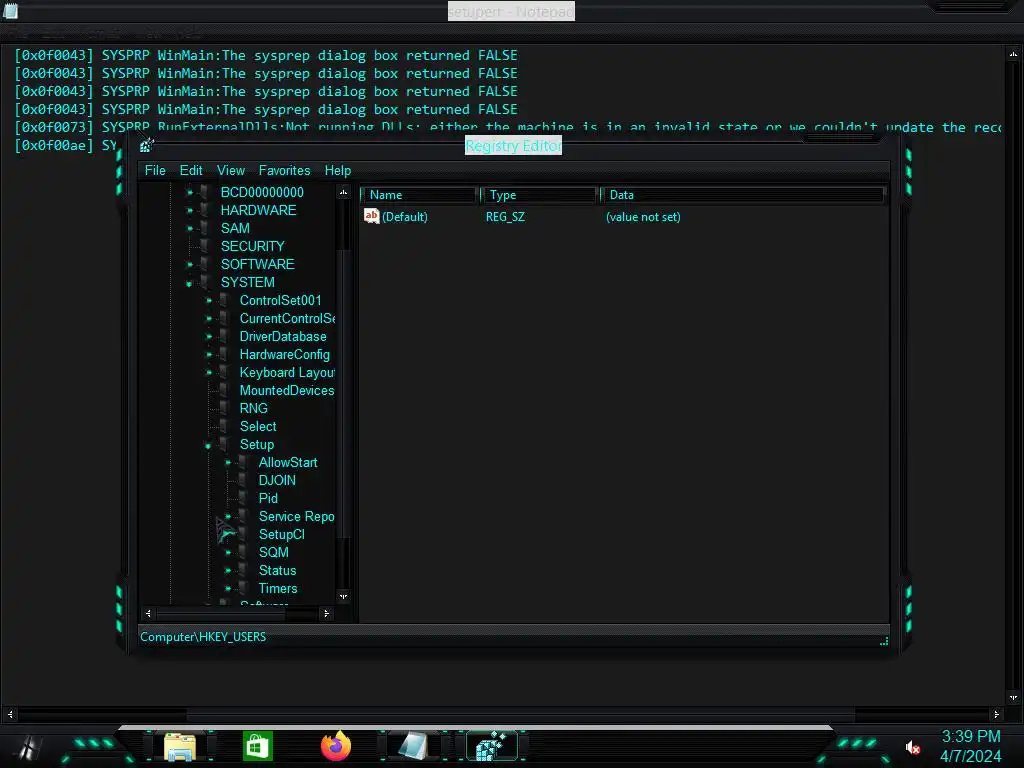Click the muted volume tray icon
This screenshot has width=1024, height=768.
(912, 748)
